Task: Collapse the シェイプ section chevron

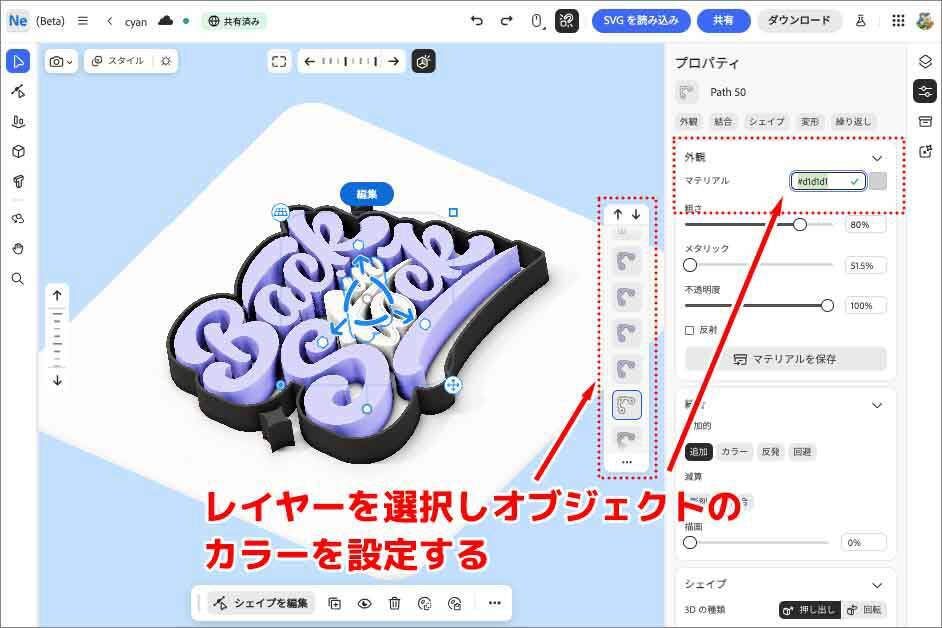Action: click(x=877, y=585)
